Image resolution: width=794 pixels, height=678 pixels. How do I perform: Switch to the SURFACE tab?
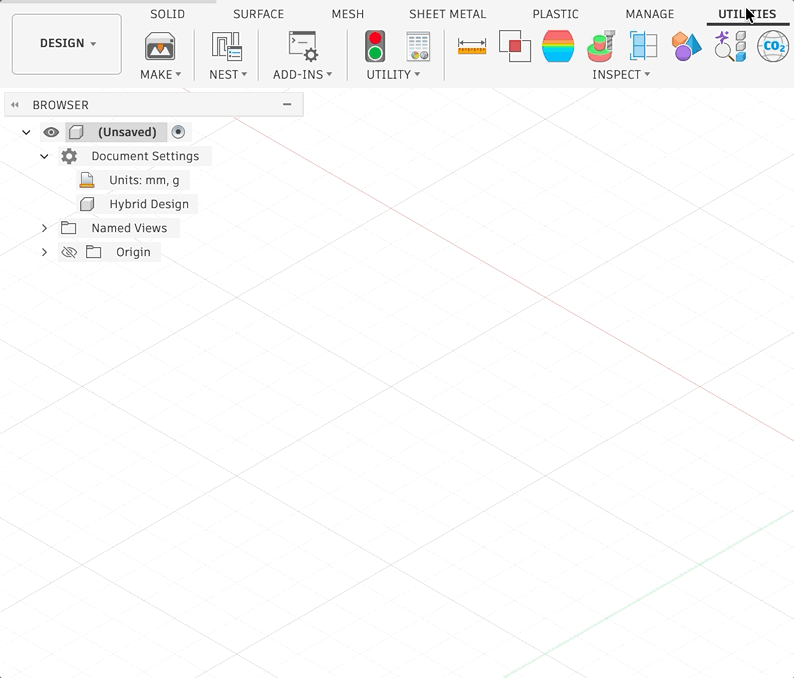(x=258, y=14)
